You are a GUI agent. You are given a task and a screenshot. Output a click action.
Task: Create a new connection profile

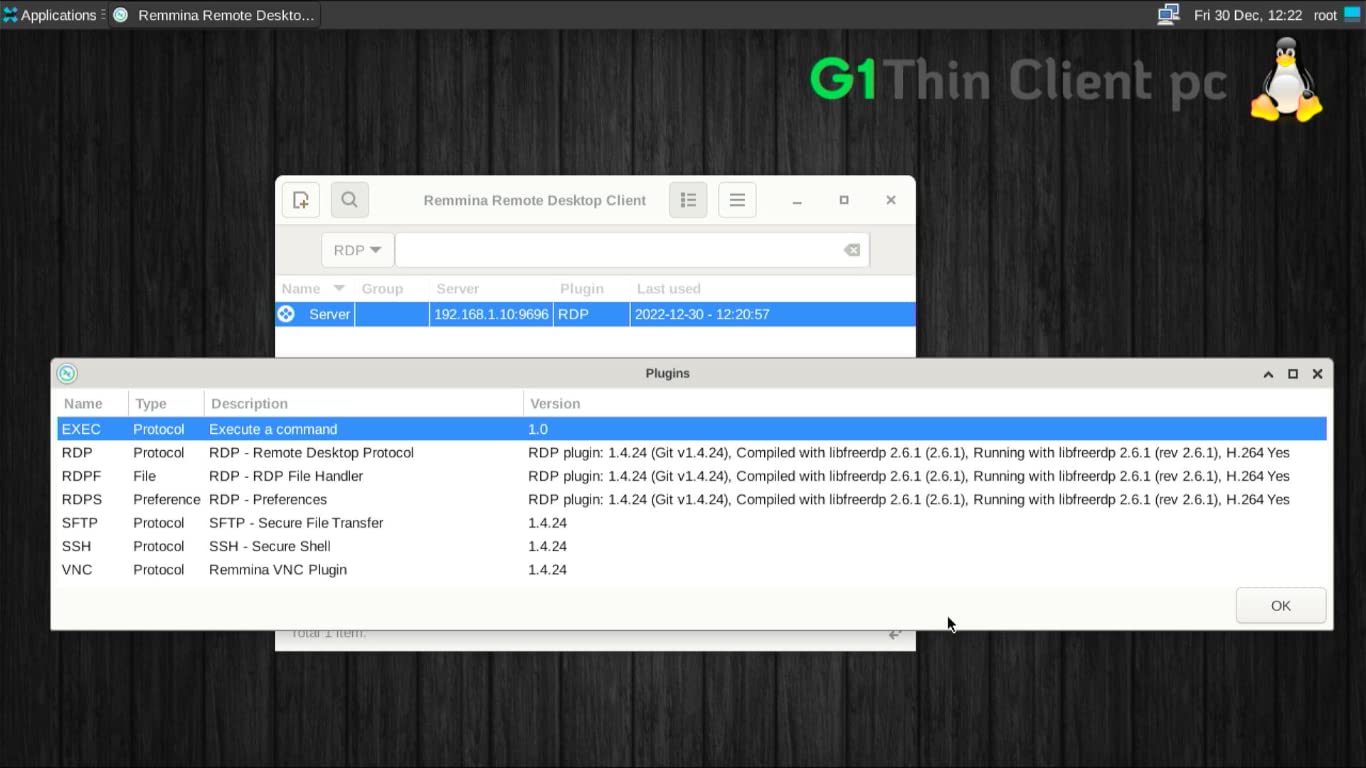click(x=300, y=199)
